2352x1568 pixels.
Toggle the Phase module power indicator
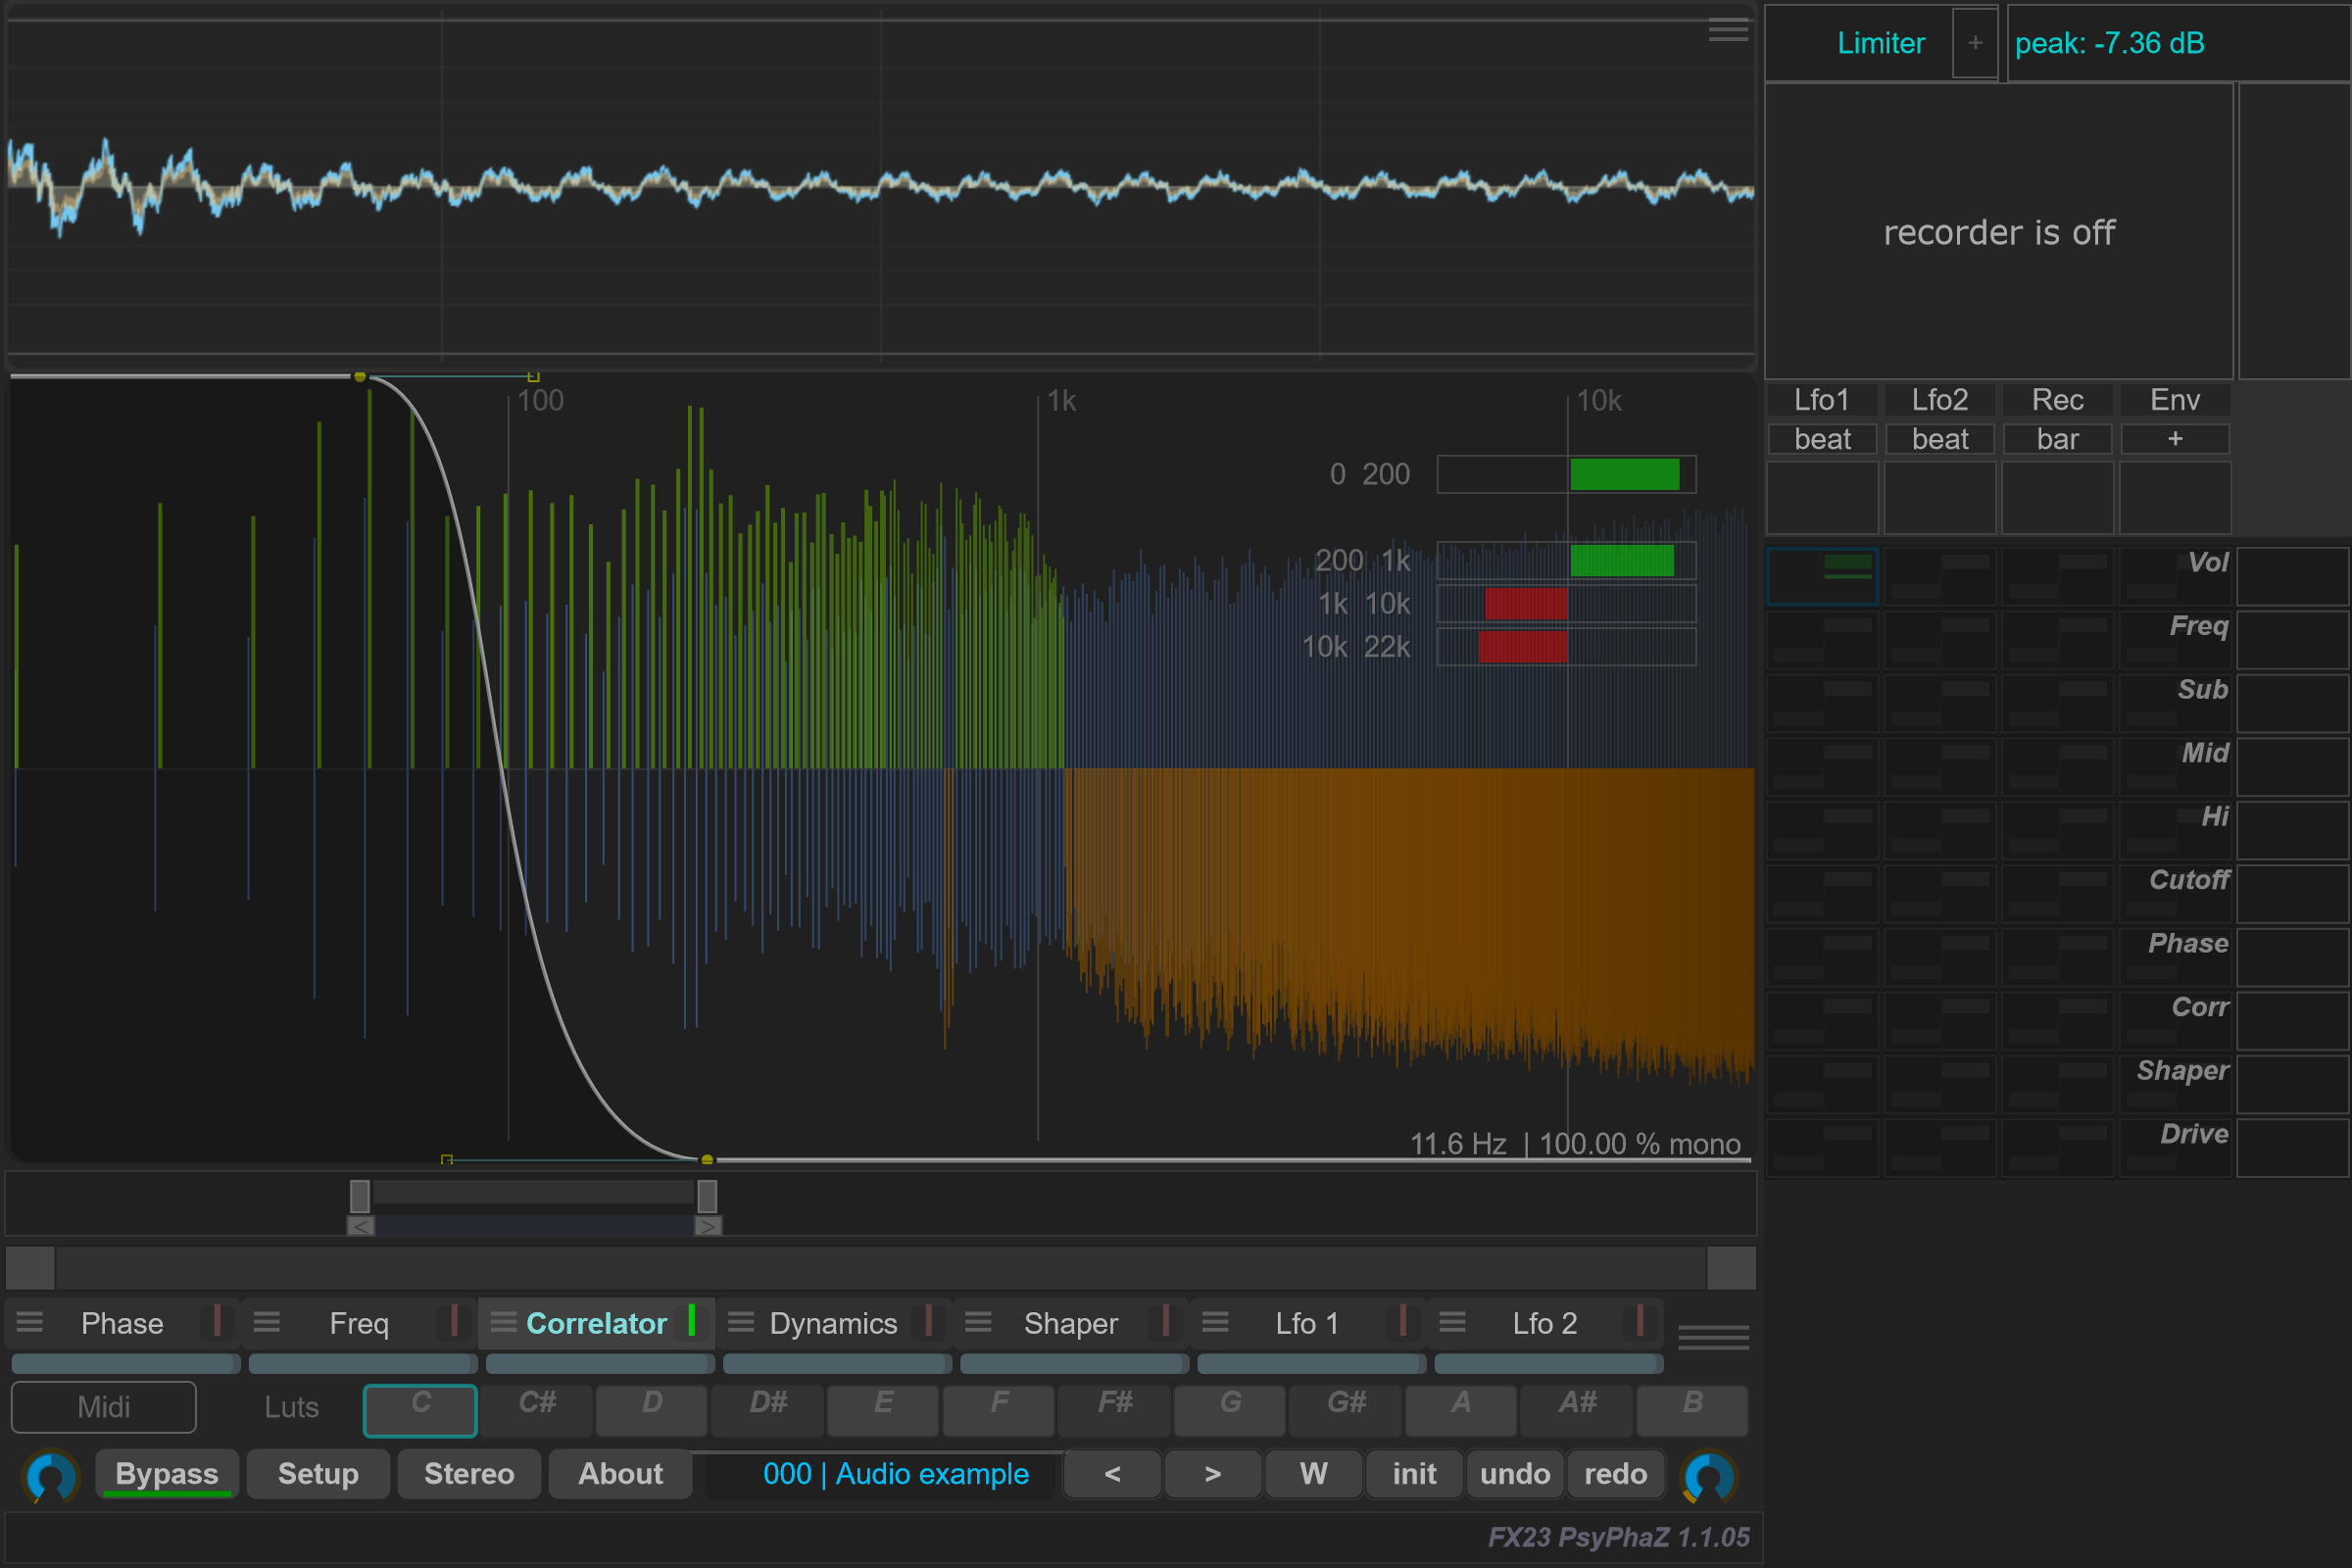point(217,1321)
